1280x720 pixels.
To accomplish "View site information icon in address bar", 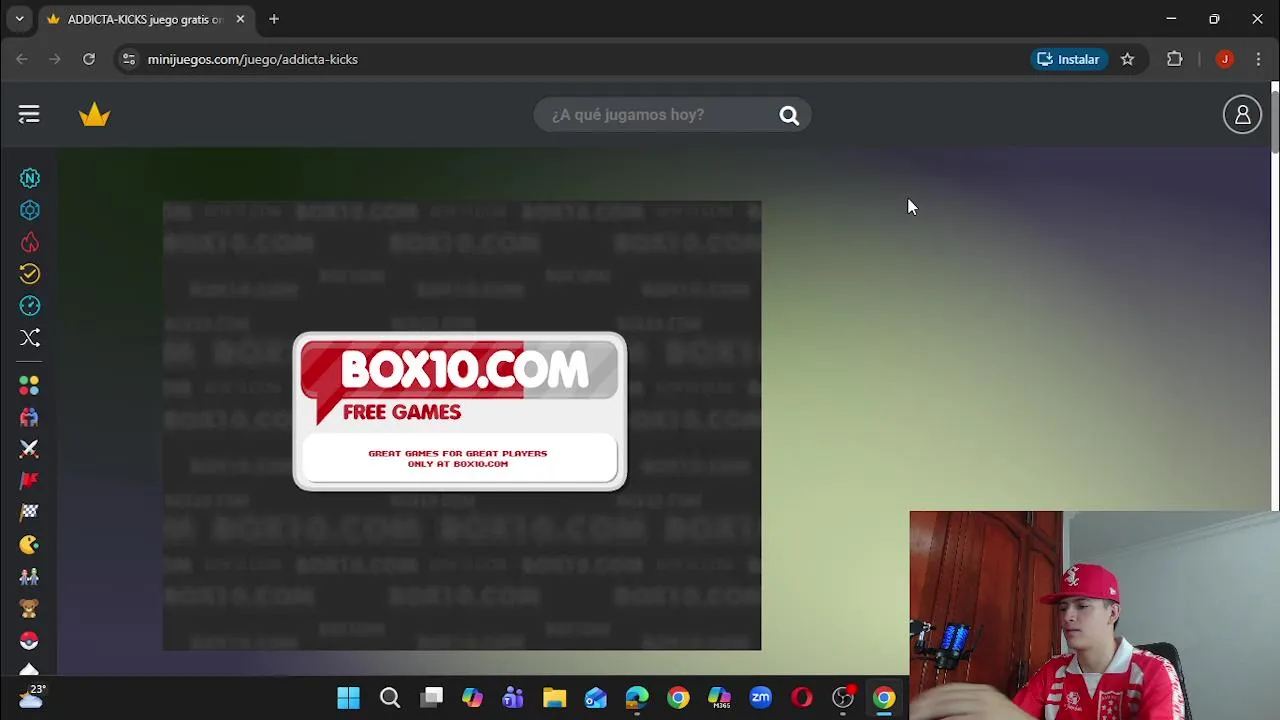I will pyautogui.click(x=128, y=59).
